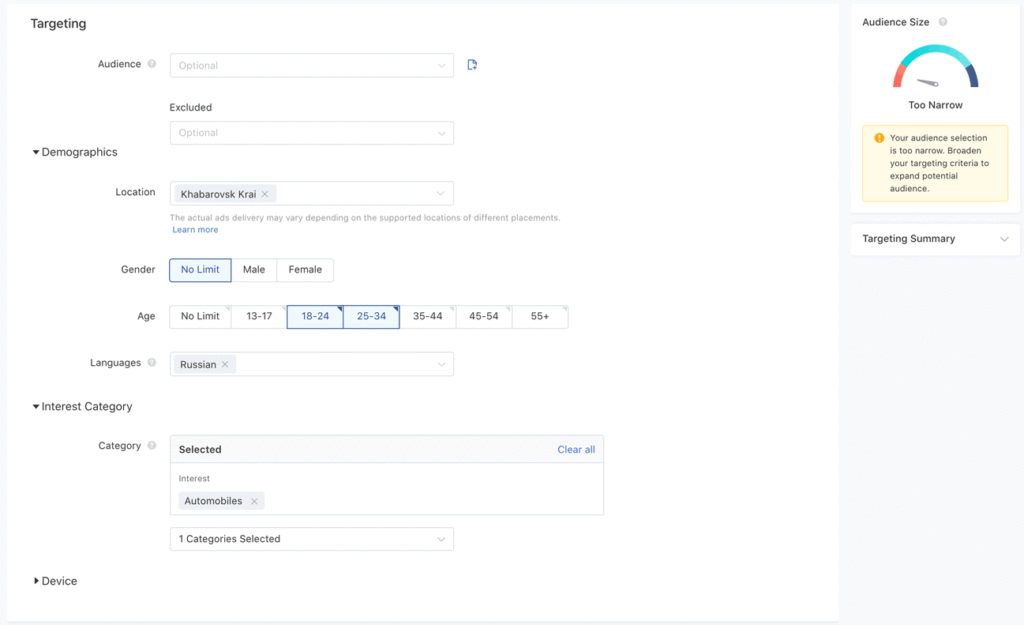Click the create audience icon beside Audience field
This screenshot has width=1024, height=625.
(x=472, y=65)
